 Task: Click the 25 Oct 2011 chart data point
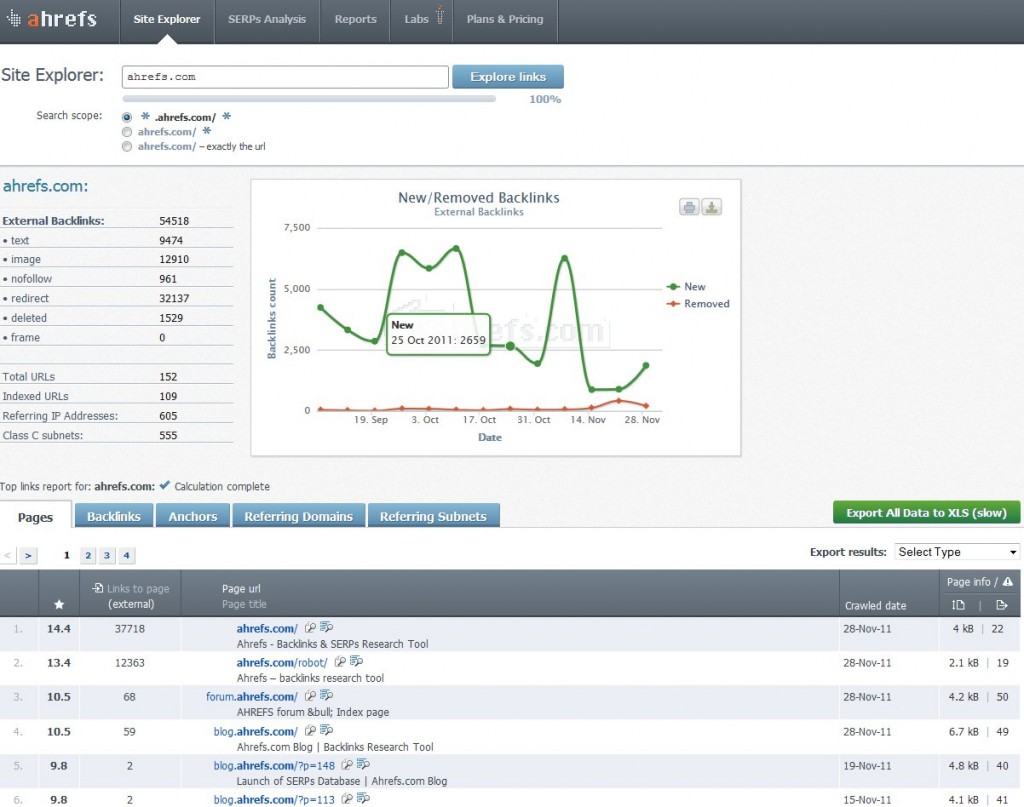(x=511, y=346)
